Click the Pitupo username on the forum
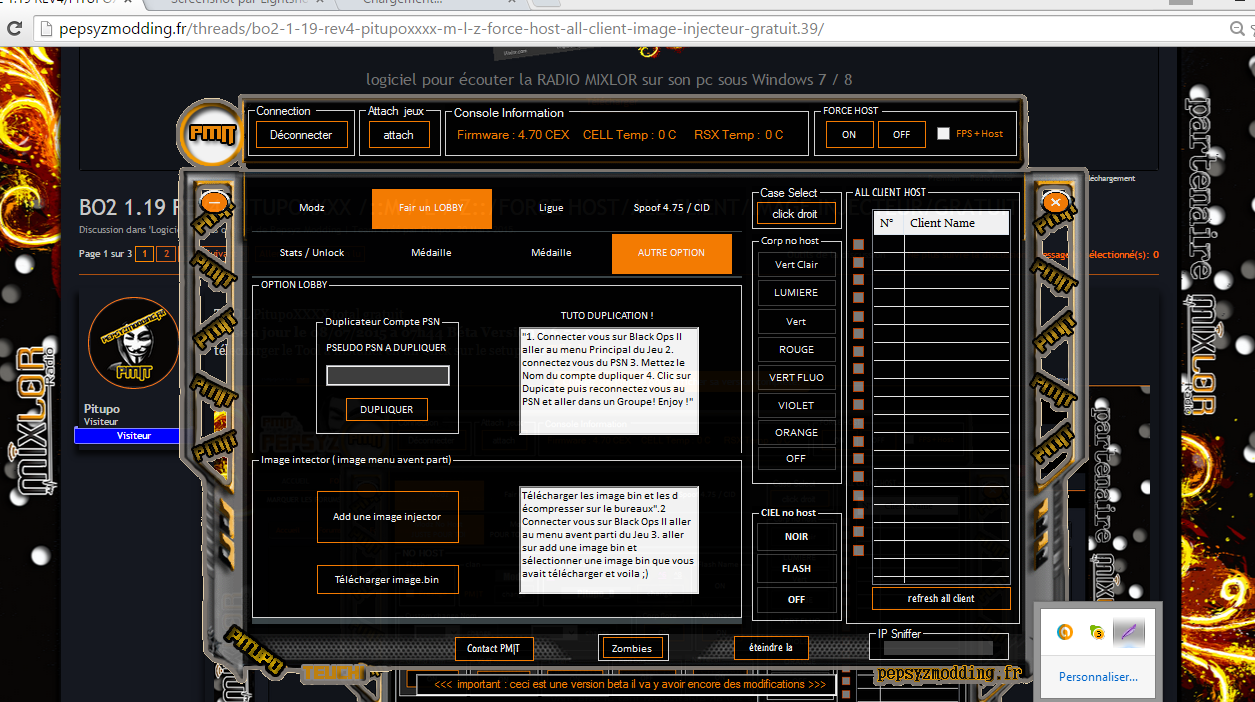1255x702 pixels. click(102, 409)
